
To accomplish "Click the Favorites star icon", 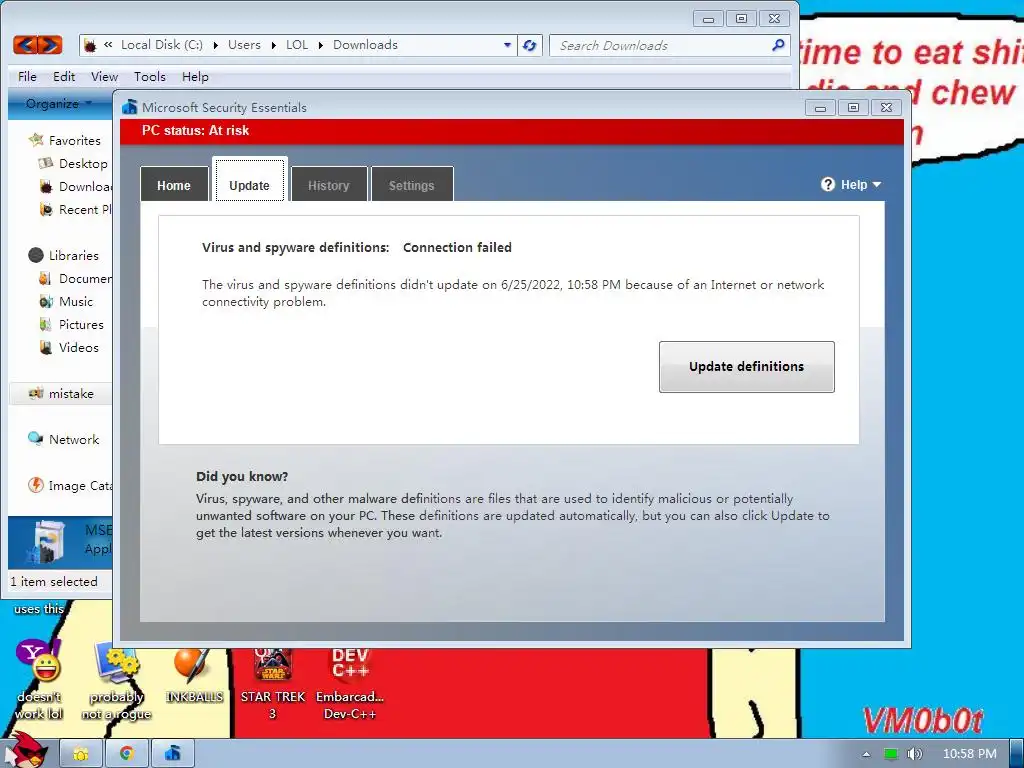I will pyautogui.click(x=36, y=140).
